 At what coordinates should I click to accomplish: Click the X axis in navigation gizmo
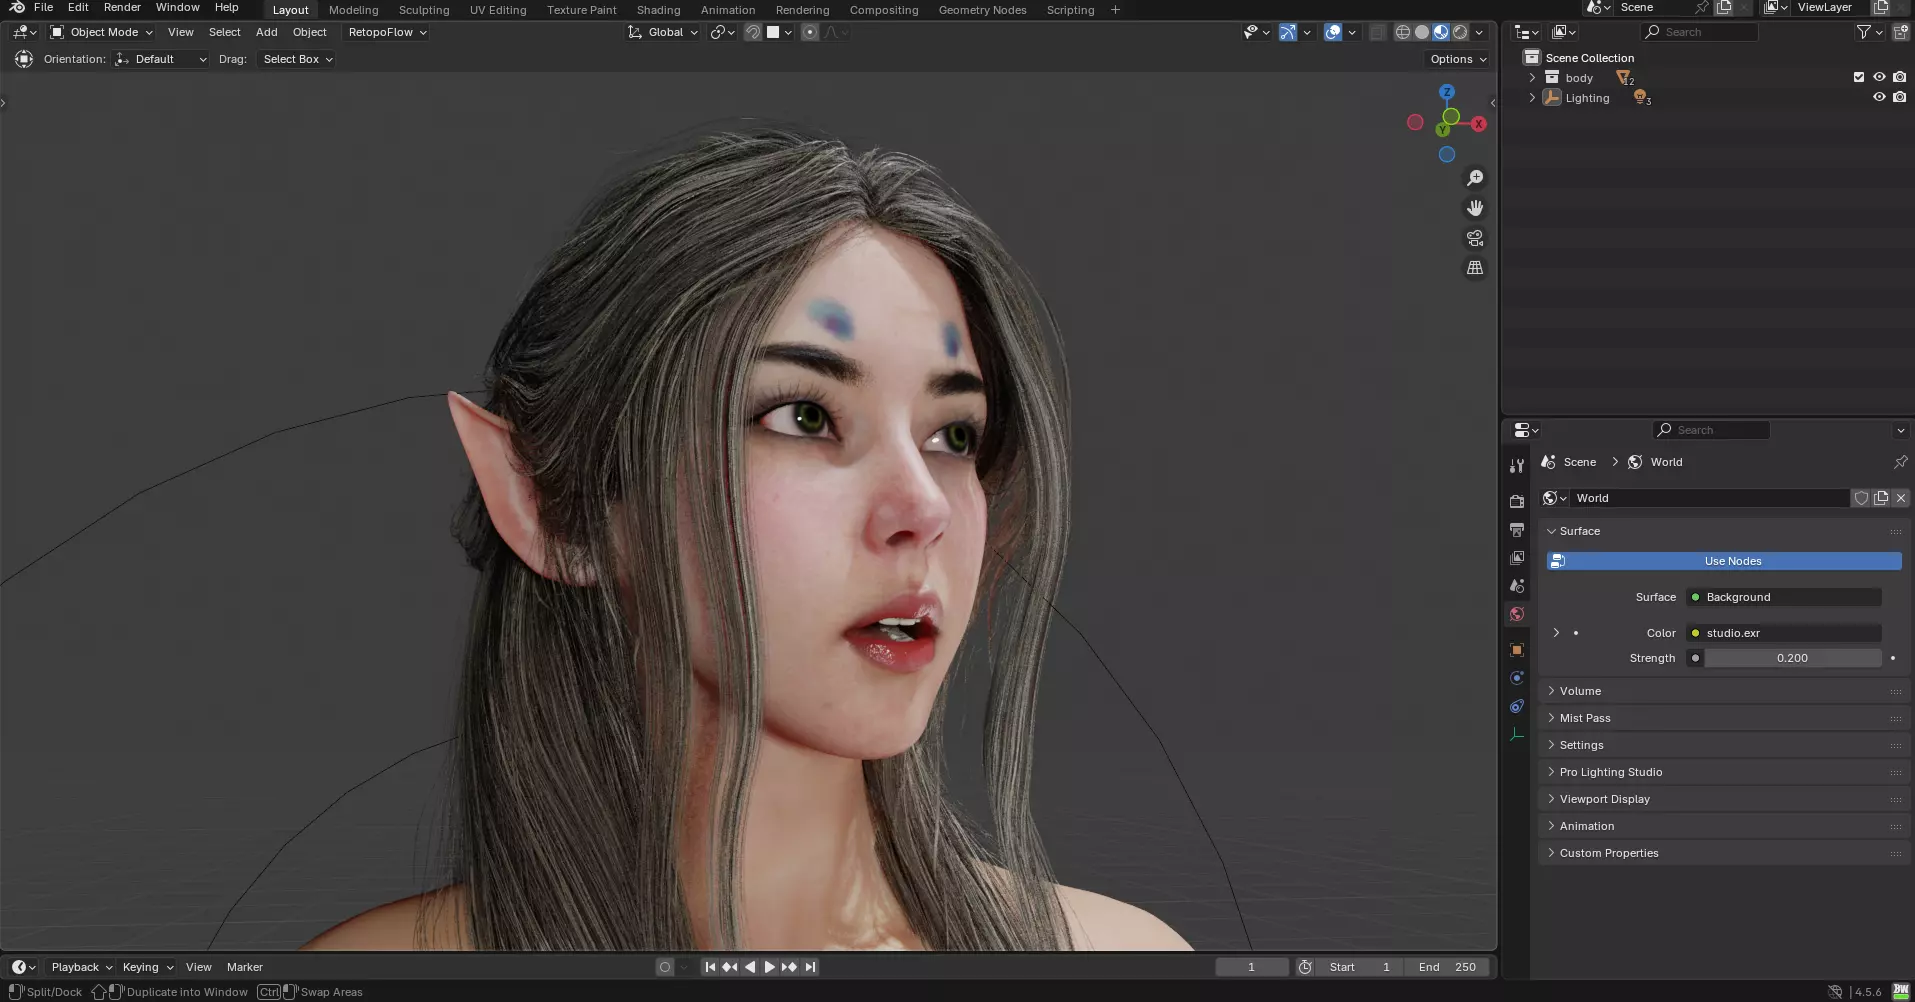[1478, 124]
